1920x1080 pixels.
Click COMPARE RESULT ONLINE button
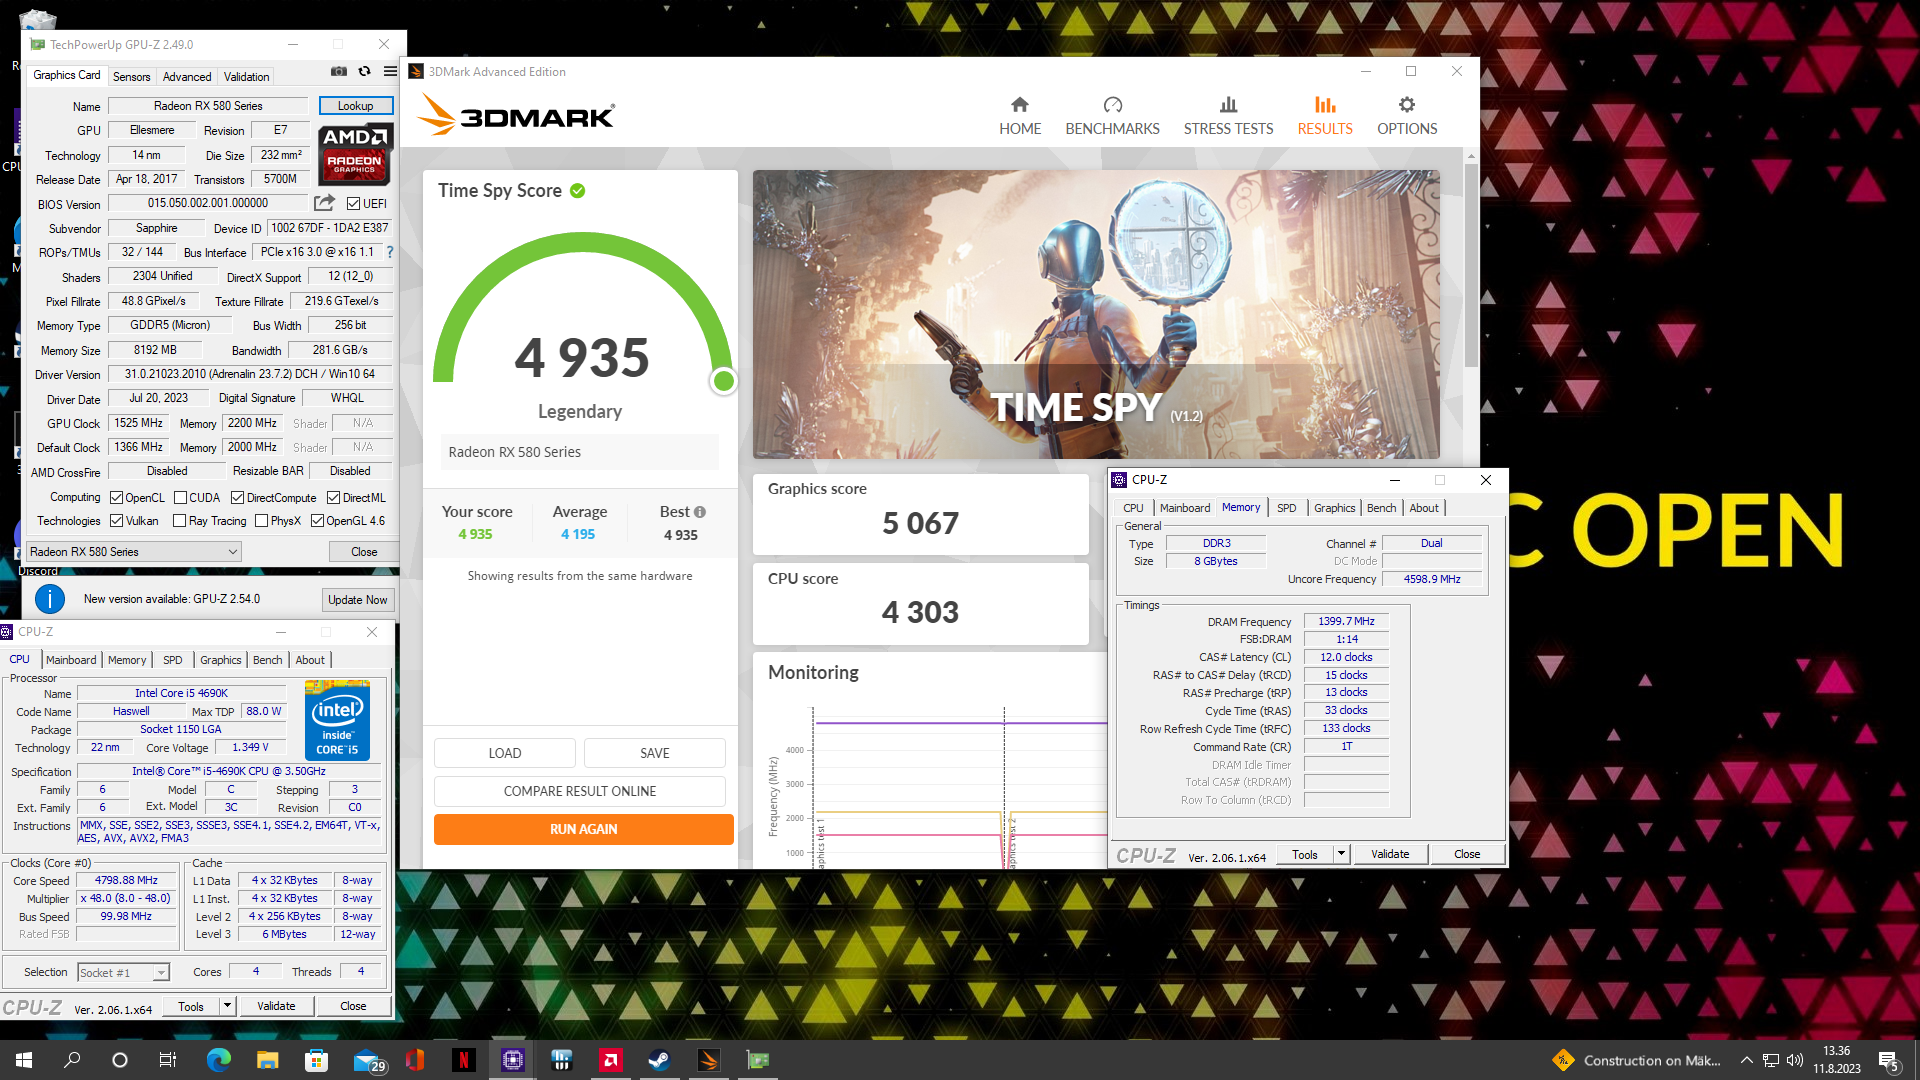(580, 791)
